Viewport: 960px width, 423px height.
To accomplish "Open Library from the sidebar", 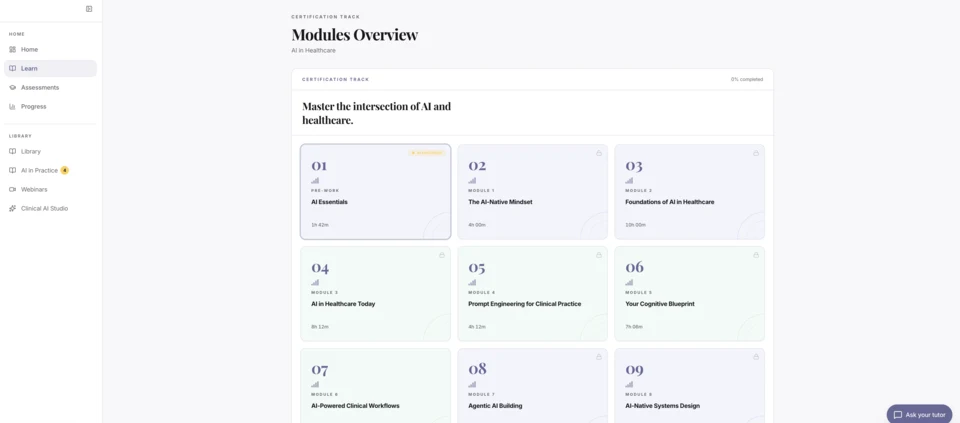I will click(50, 151).
